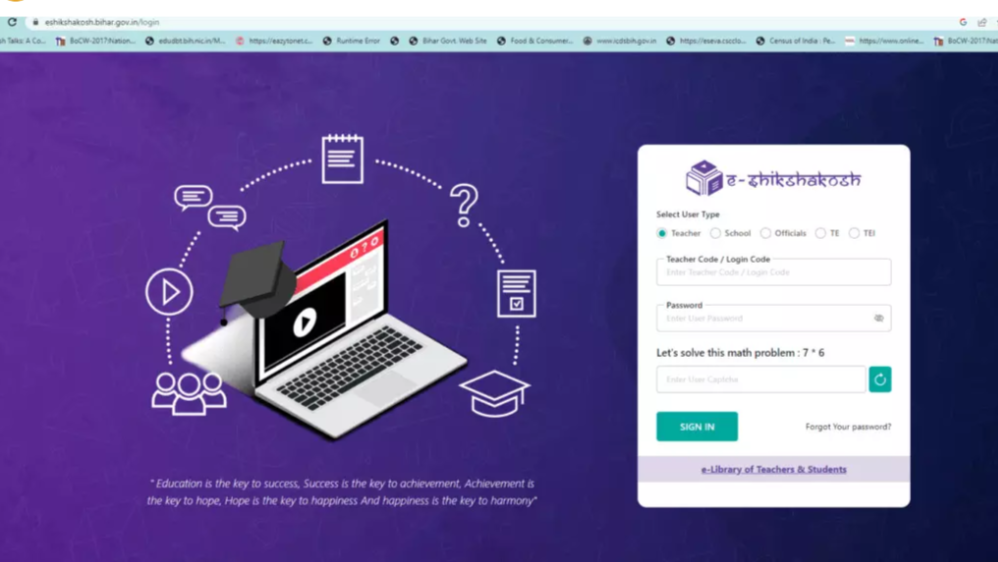Click the e-shikshakosh cube logo
Image resolution: width=998 pixels, height=562 pixels.
coord(703,178)
